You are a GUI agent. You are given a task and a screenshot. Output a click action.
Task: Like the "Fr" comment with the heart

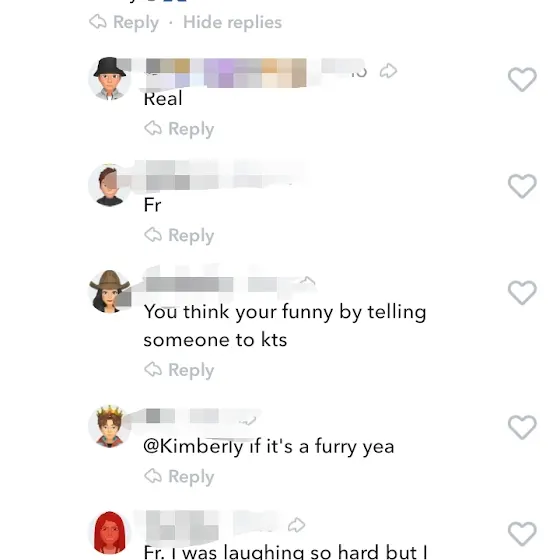pos(522,186)
